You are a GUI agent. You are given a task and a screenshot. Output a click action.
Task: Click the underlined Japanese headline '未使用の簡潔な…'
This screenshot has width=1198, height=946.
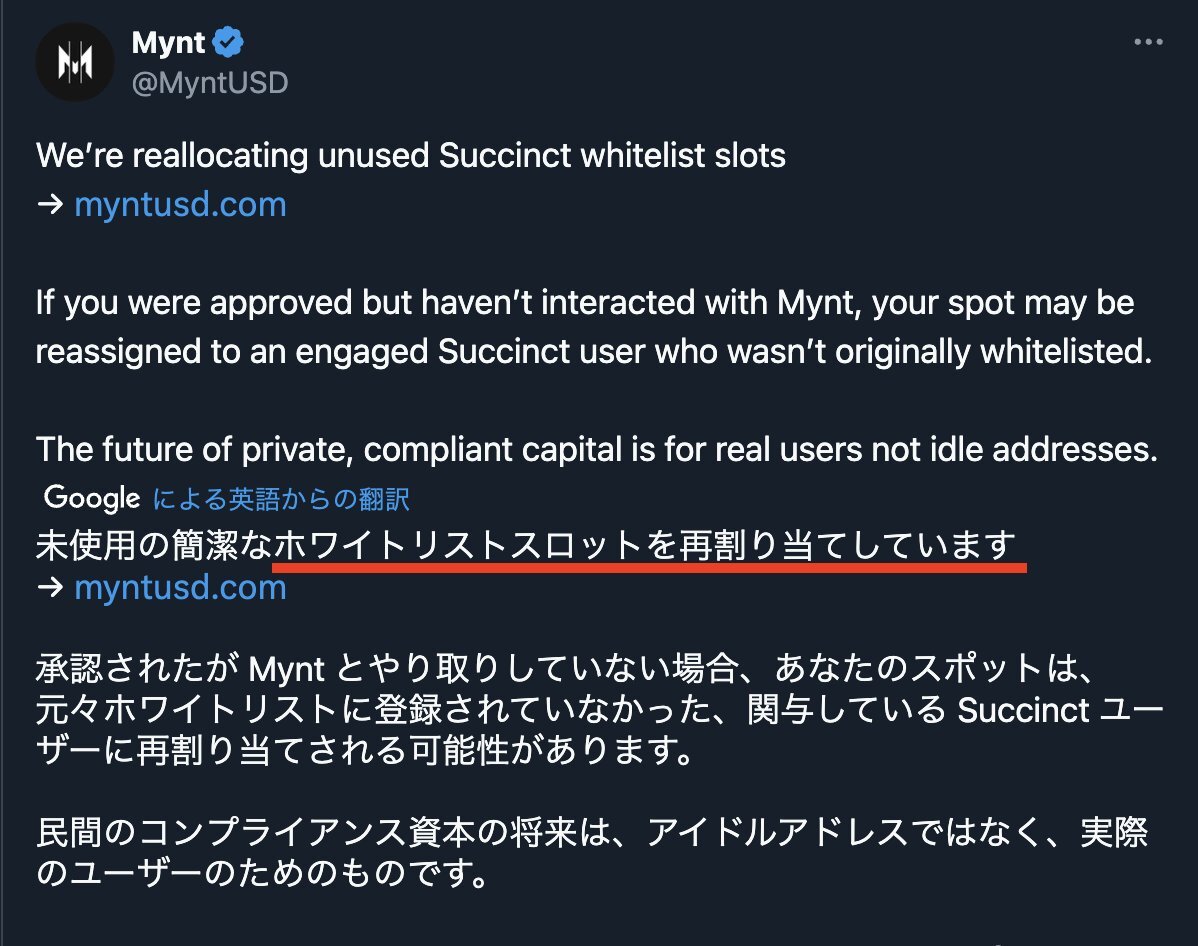pos(526,545)
